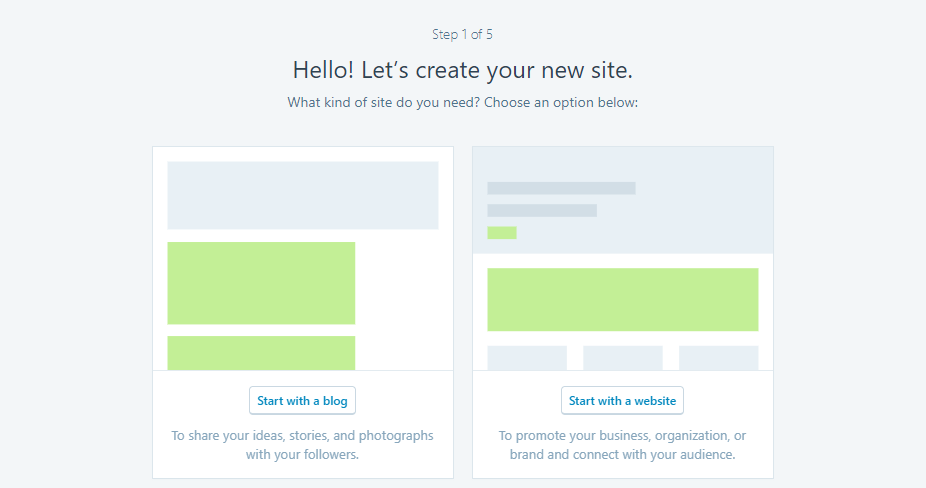
Task: Click the long gray title bar in website preview
Action: pyautogui.click(x=561, y=188)
